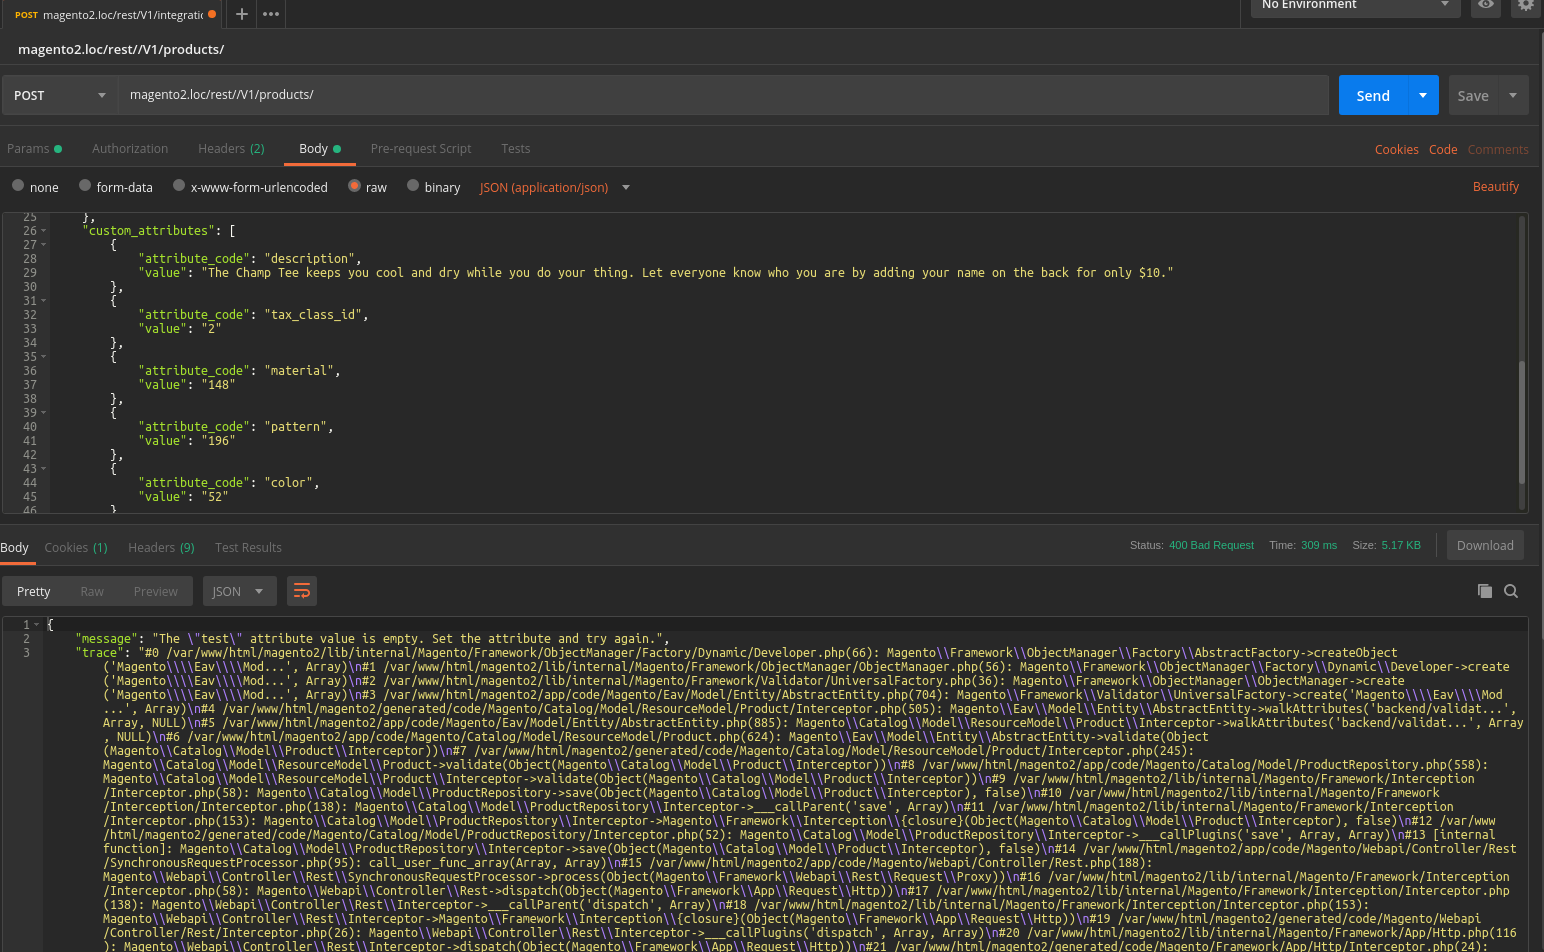Open JSON (application/json) content type dropdown
1544x952 pixels.
(555, 187)
